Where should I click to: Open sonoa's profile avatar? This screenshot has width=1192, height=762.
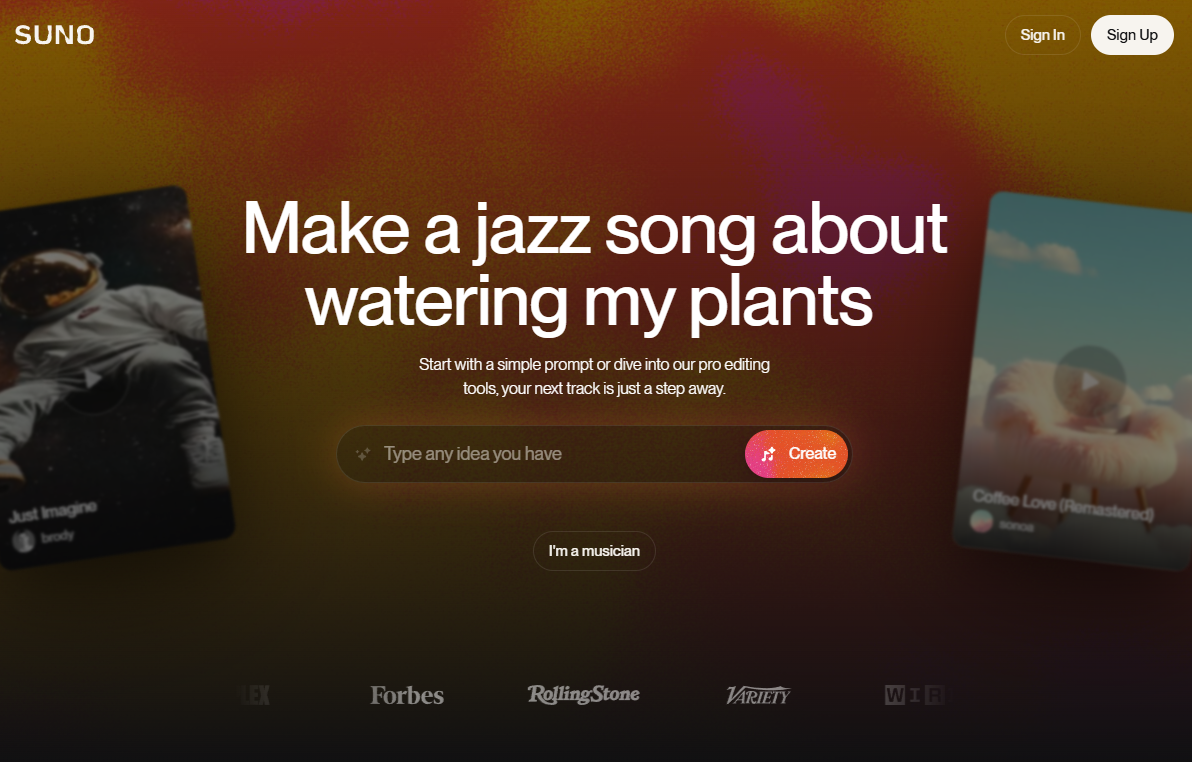[981, 521]
